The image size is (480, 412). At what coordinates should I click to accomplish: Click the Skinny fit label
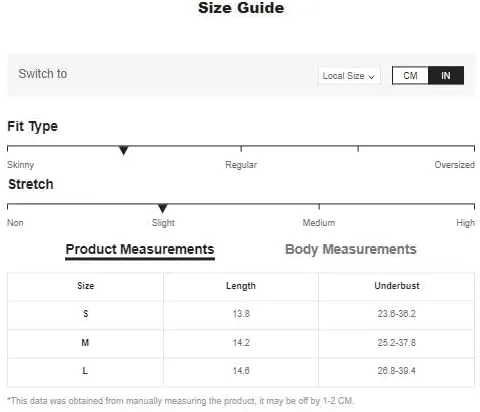[x=21, y=165]
